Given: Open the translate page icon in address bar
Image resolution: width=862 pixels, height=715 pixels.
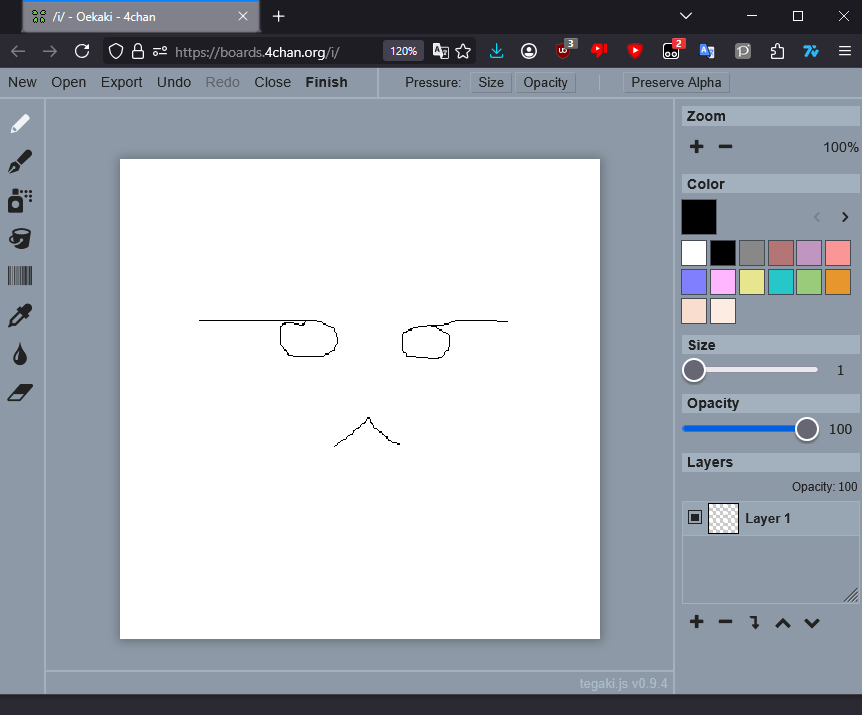Looking at the screenshot, I should click(x=440, y=52).
